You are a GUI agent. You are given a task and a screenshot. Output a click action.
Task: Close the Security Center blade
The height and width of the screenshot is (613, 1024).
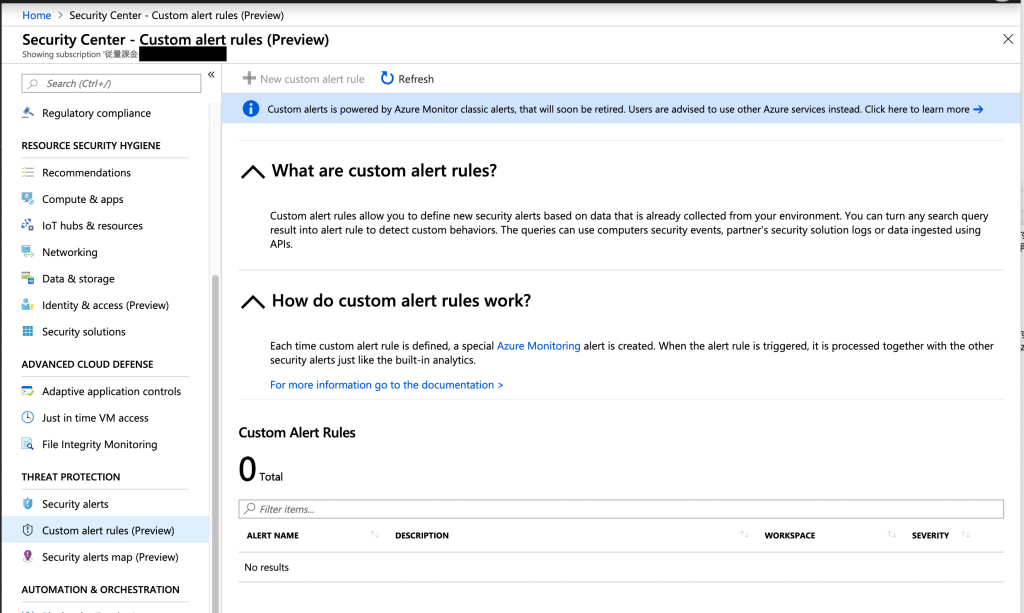(x=1008, y=39)
